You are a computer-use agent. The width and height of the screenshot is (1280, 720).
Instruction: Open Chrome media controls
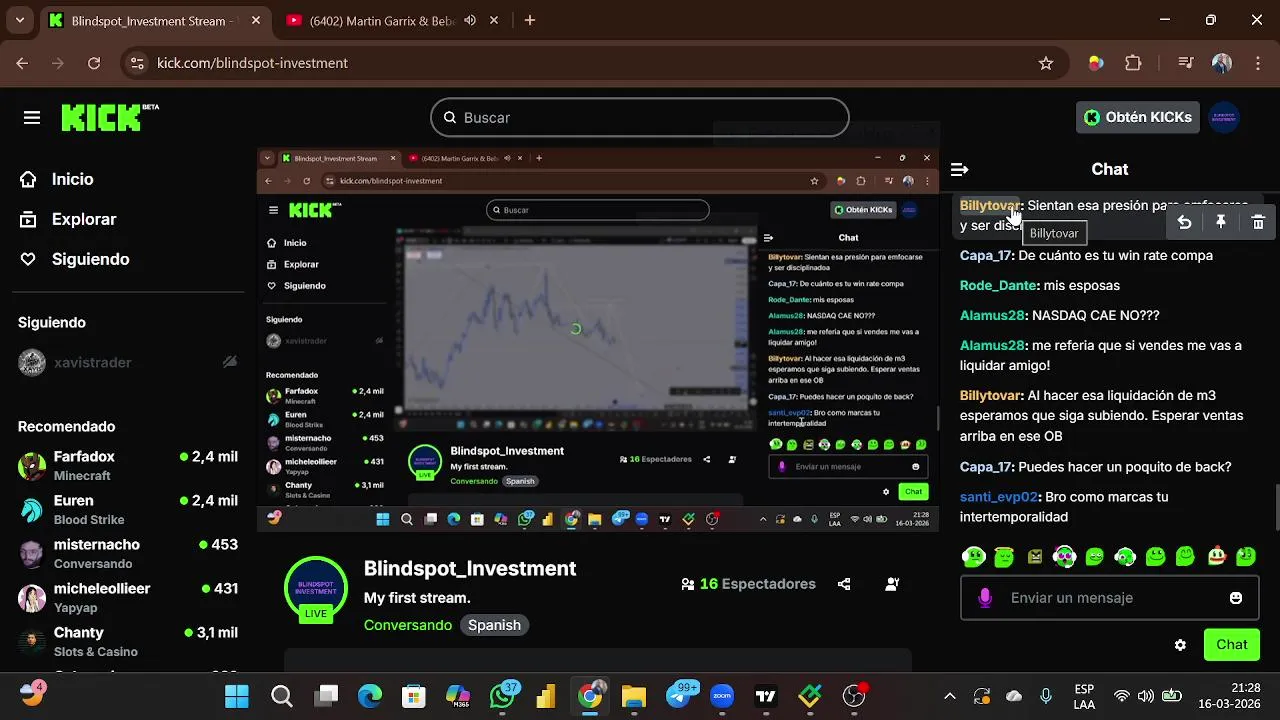1186,63
